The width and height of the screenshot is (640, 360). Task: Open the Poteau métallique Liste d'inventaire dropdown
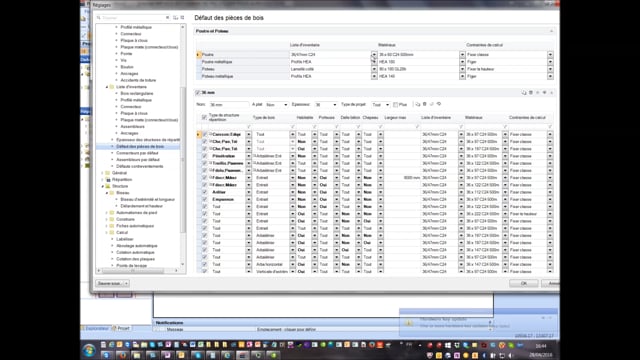pos(374,76)
